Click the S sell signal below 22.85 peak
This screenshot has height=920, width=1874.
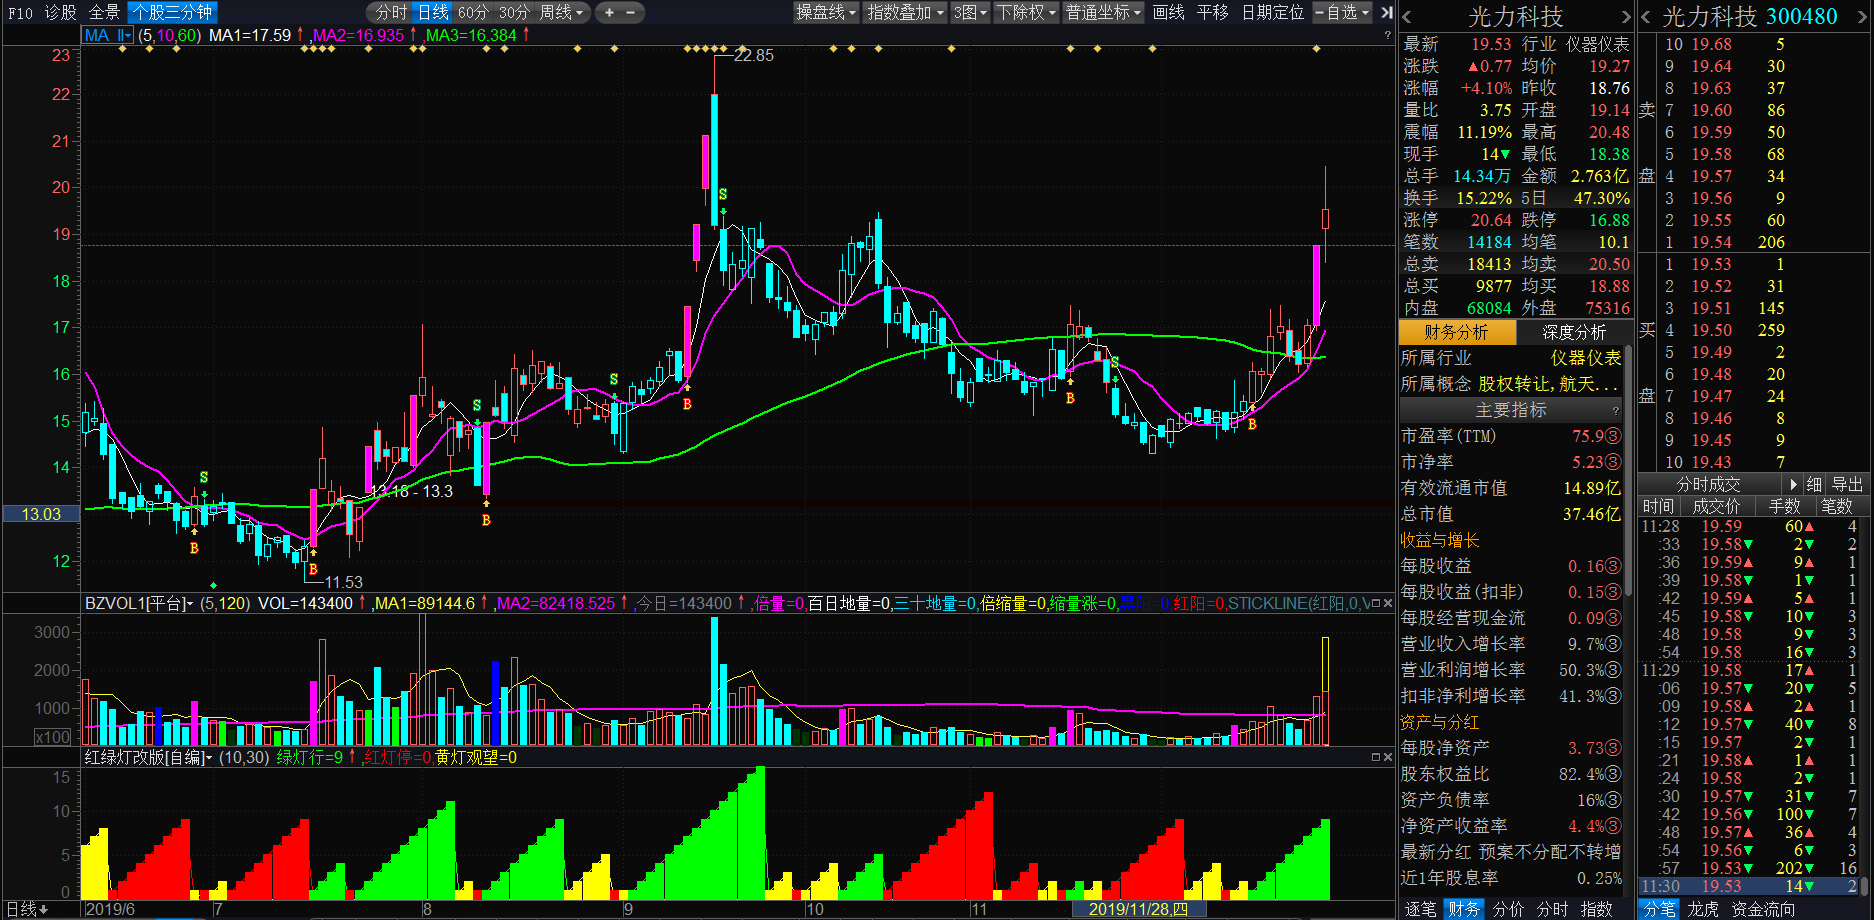723,194
